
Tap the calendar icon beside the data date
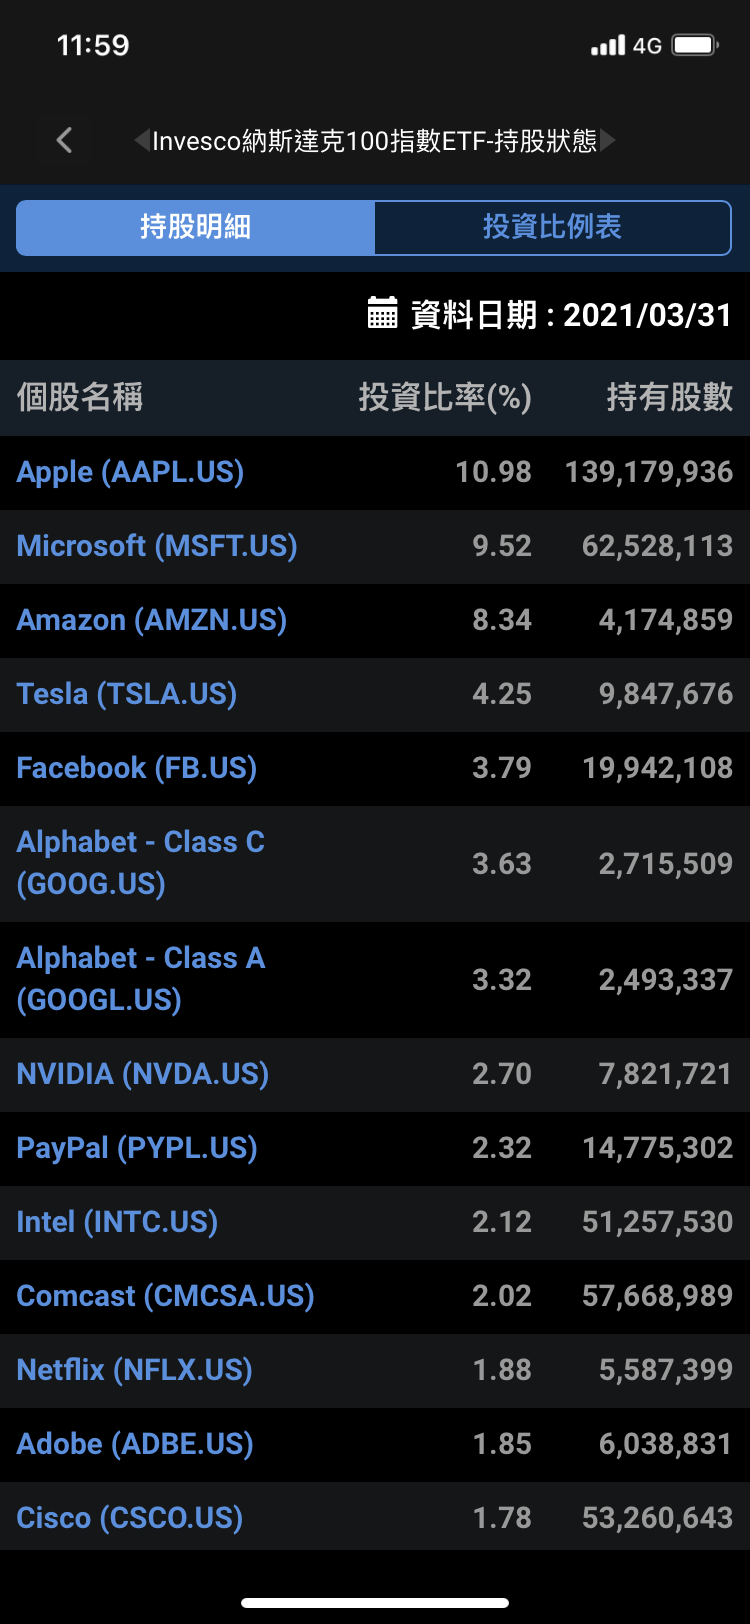[382, 313]
